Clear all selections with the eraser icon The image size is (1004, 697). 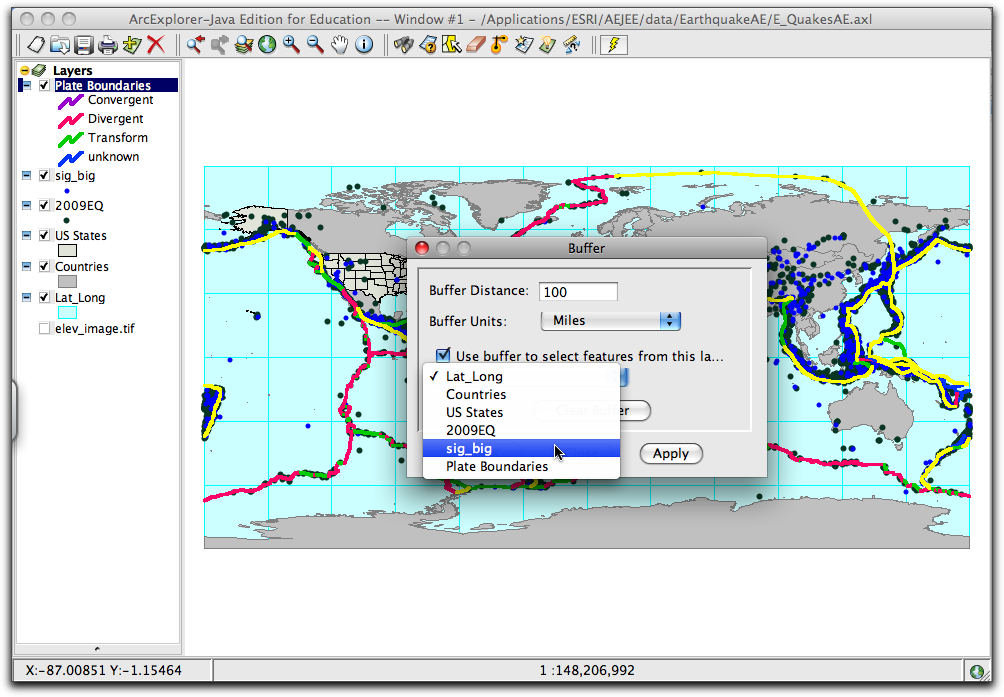pos(476,45)
